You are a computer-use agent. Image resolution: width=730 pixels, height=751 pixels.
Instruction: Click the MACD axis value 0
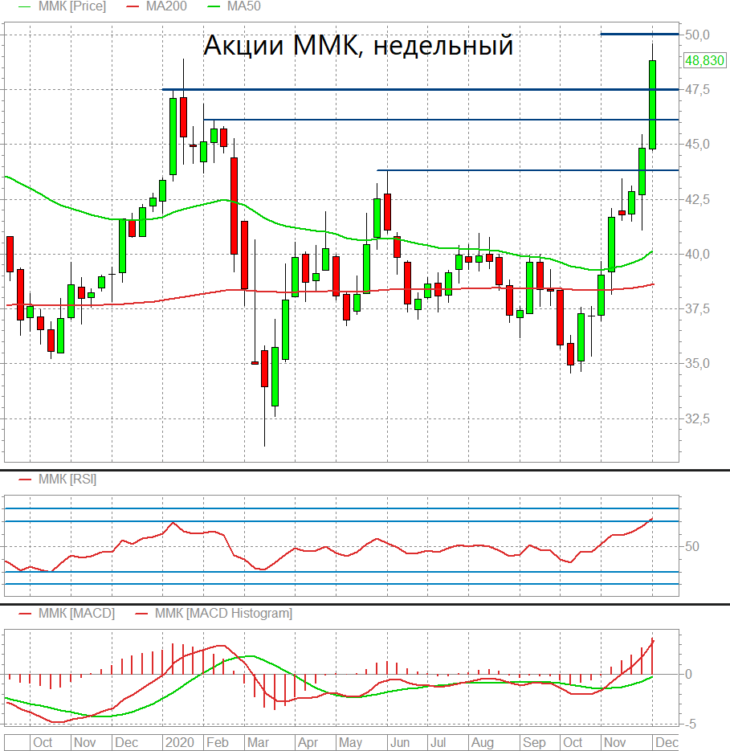point(689,674)
